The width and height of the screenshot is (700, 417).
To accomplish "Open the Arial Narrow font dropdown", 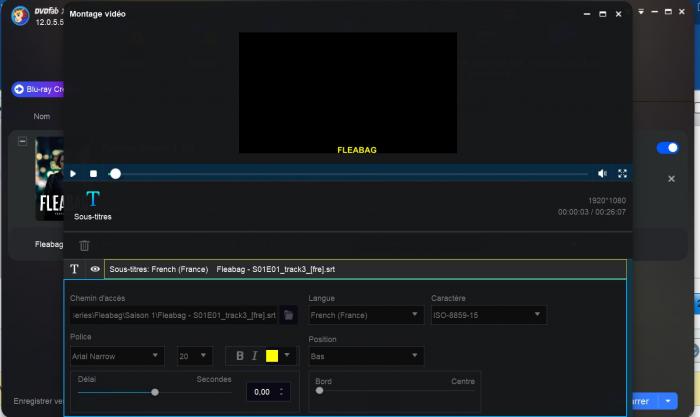I will (117, 356).
